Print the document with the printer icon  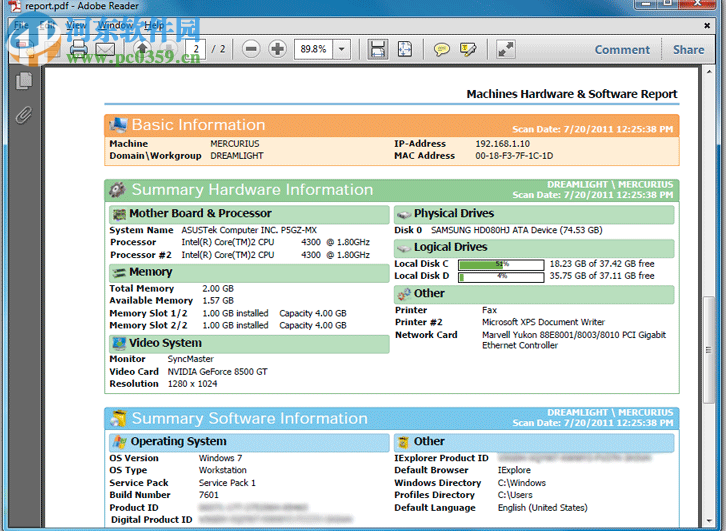tap(78, 49)
